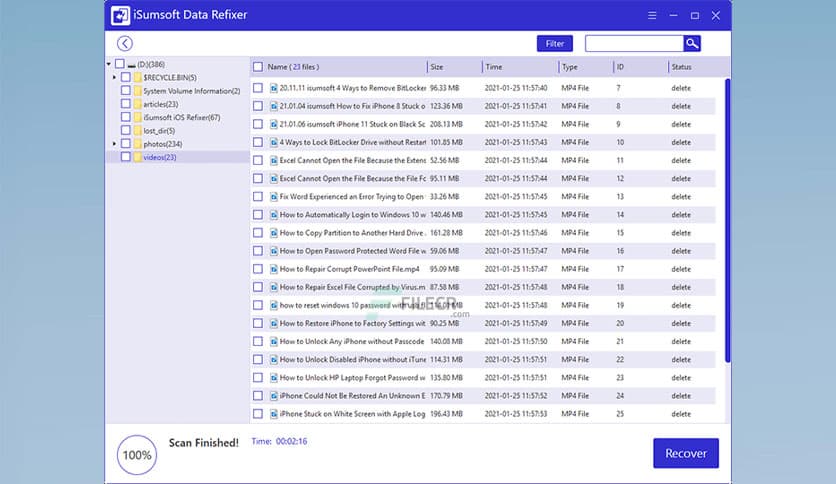Collapse the D: drive tree node
The width and height of the screenshot is (836, 484).
pos(109,64)
